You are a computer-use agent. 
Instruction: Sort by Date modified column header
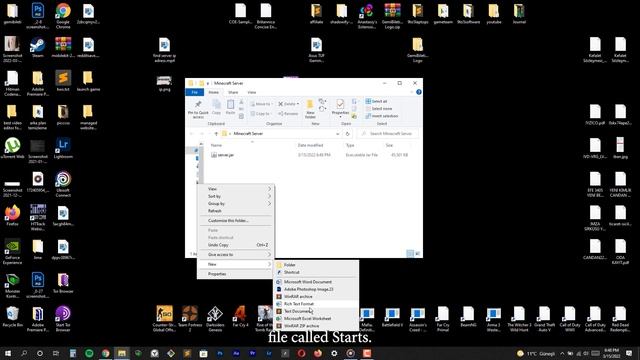click(x=310, y=145)
